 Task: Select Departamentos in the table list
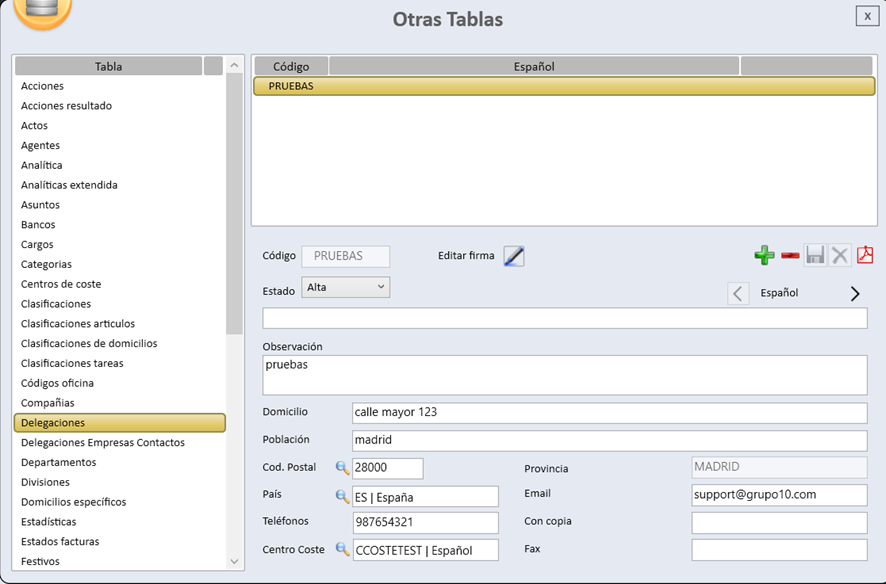click(59, 462)
